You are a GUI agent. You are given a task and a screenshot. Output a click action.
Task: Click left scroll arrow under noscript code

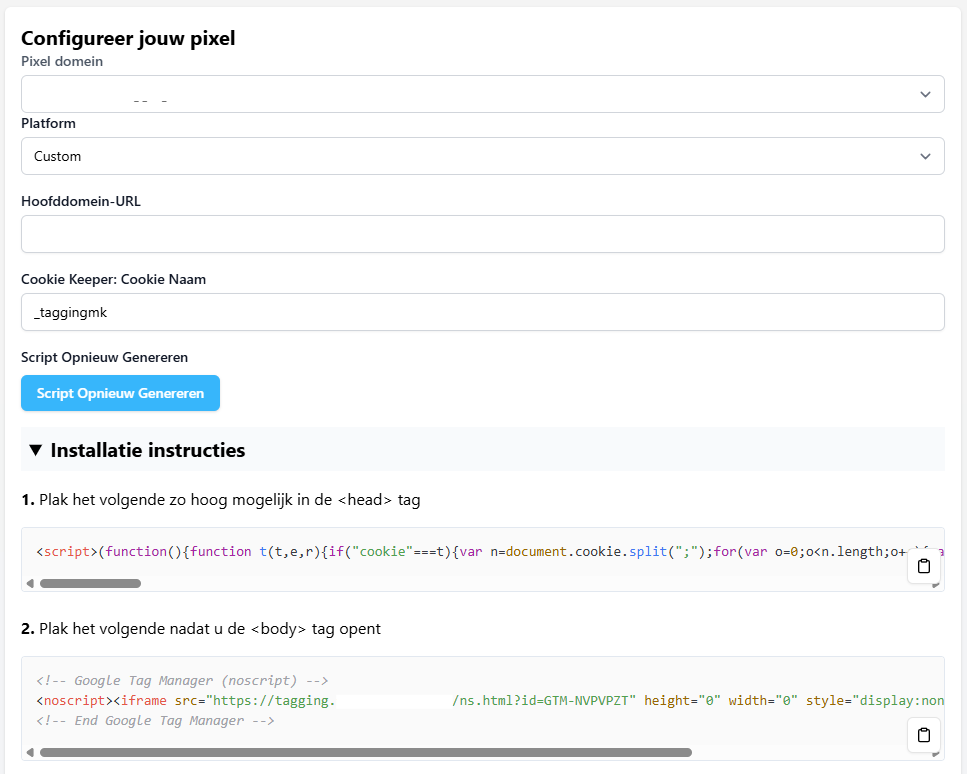(29, 752)
